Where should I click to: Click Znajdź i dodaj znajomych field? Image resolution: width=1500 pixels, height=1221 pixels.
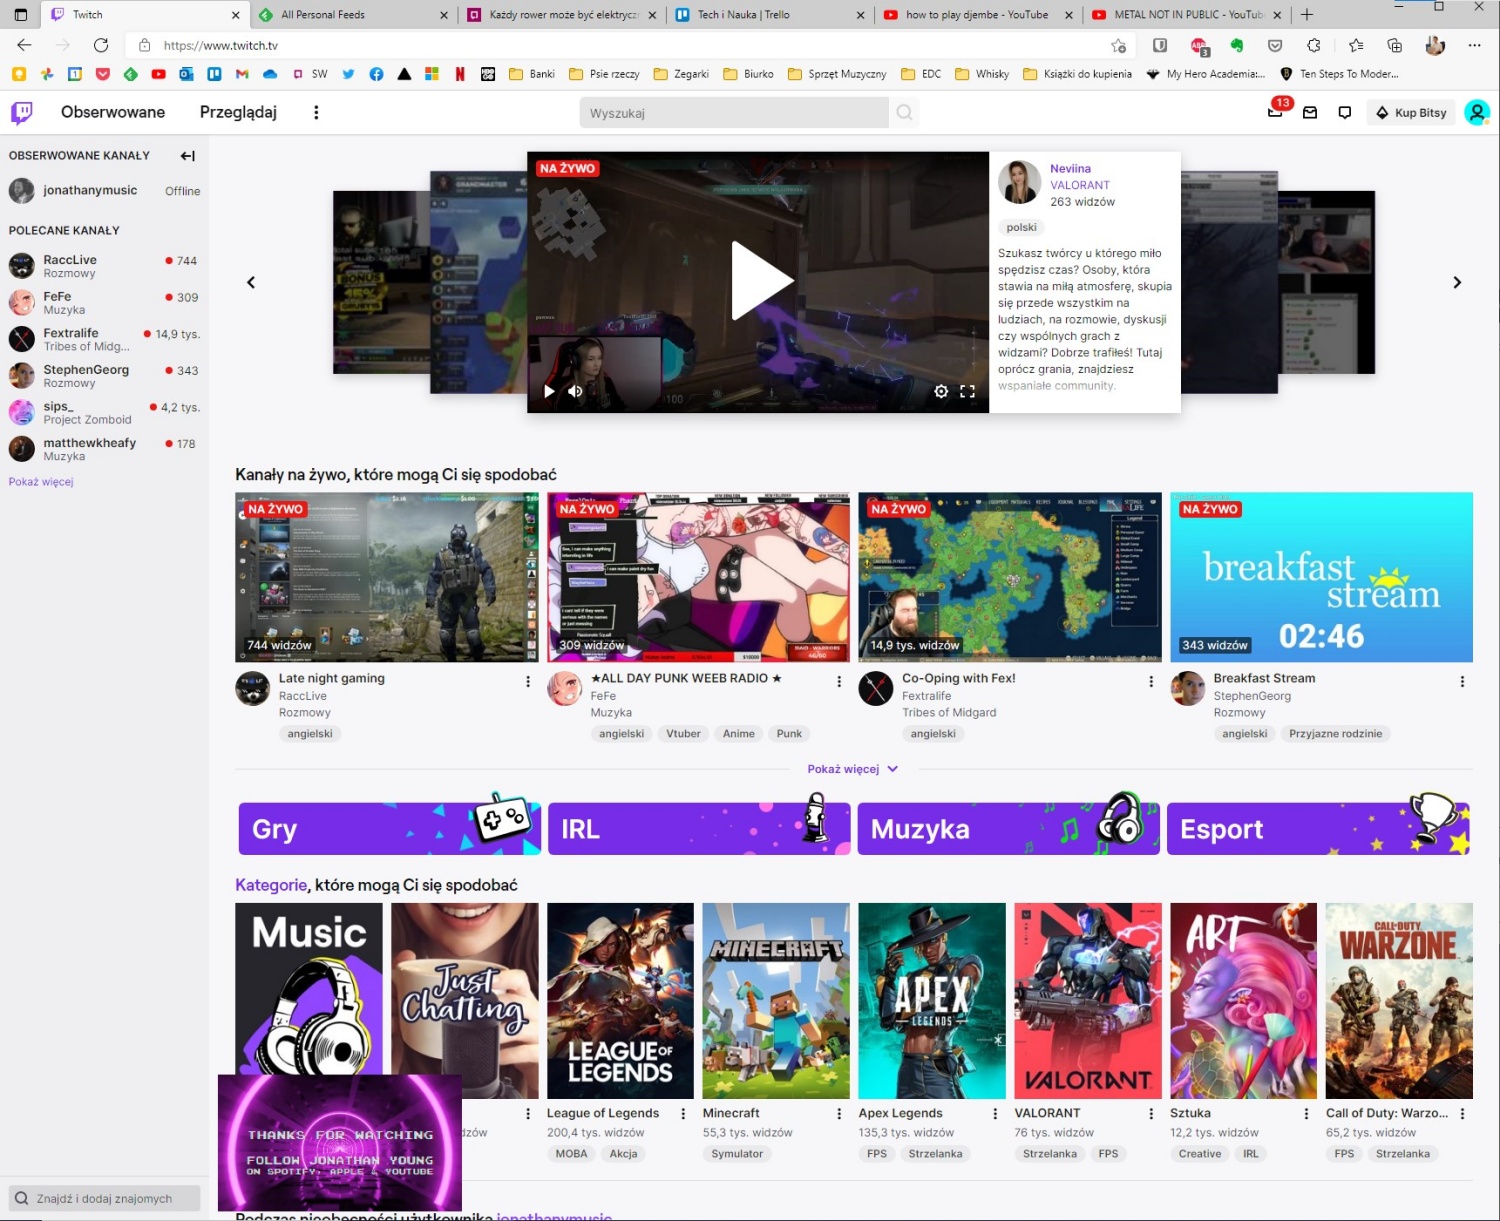104,1198
